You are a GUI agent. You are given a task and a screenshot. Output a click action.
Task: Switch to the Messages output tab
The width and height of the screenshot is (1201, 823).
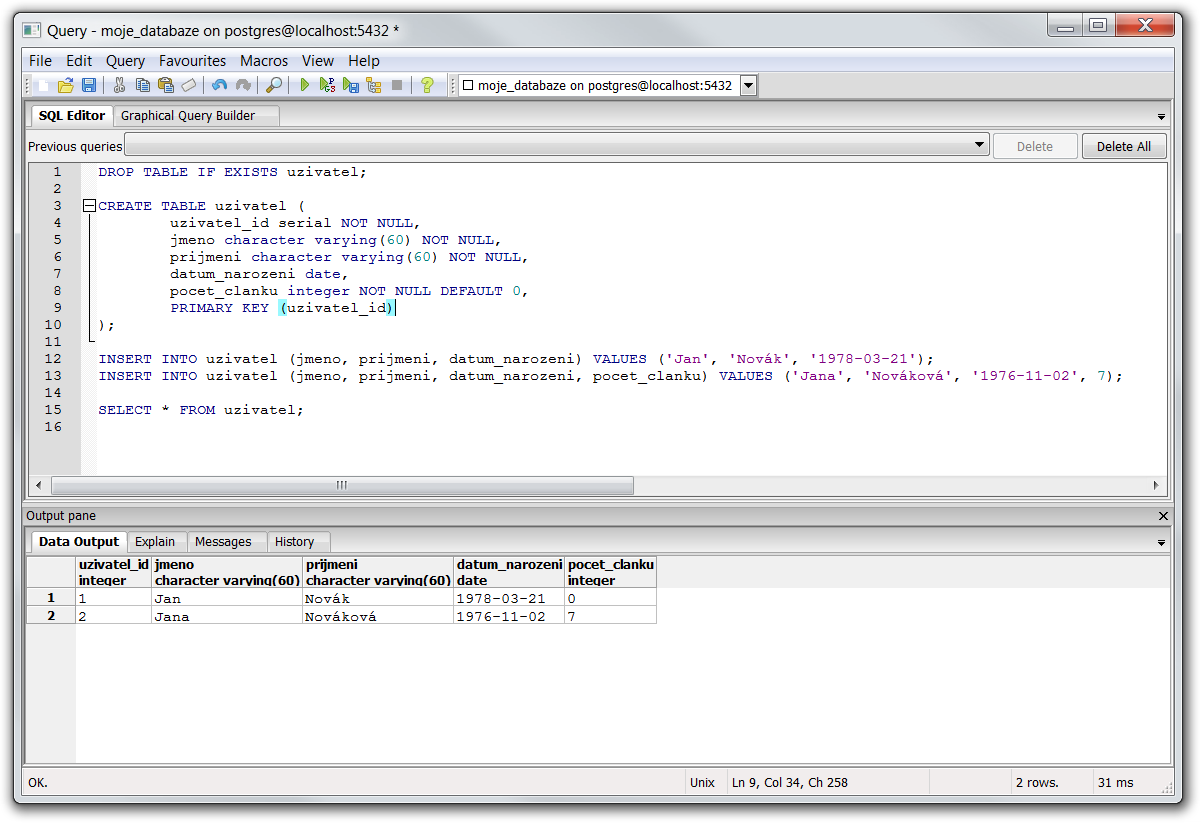tap(223, 542)
